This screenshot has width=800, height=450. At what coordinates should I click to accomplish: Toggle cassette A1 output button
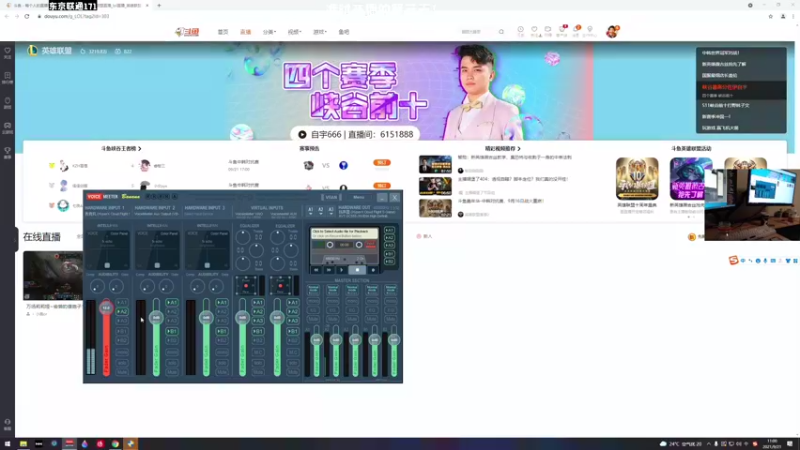[389, 231]
